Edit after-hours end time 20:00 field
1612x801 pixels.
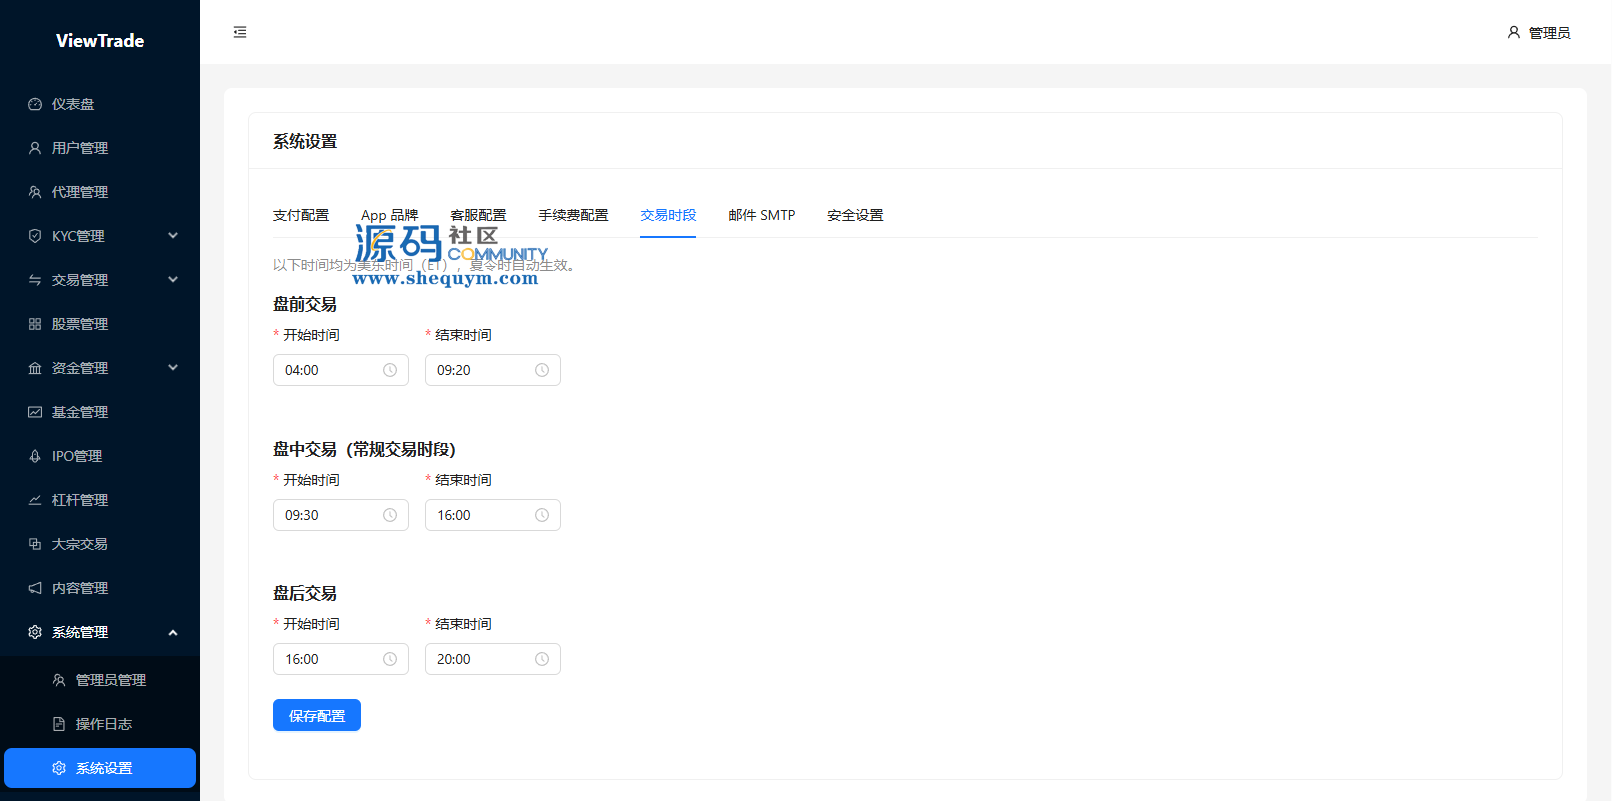tap(493, 659)
